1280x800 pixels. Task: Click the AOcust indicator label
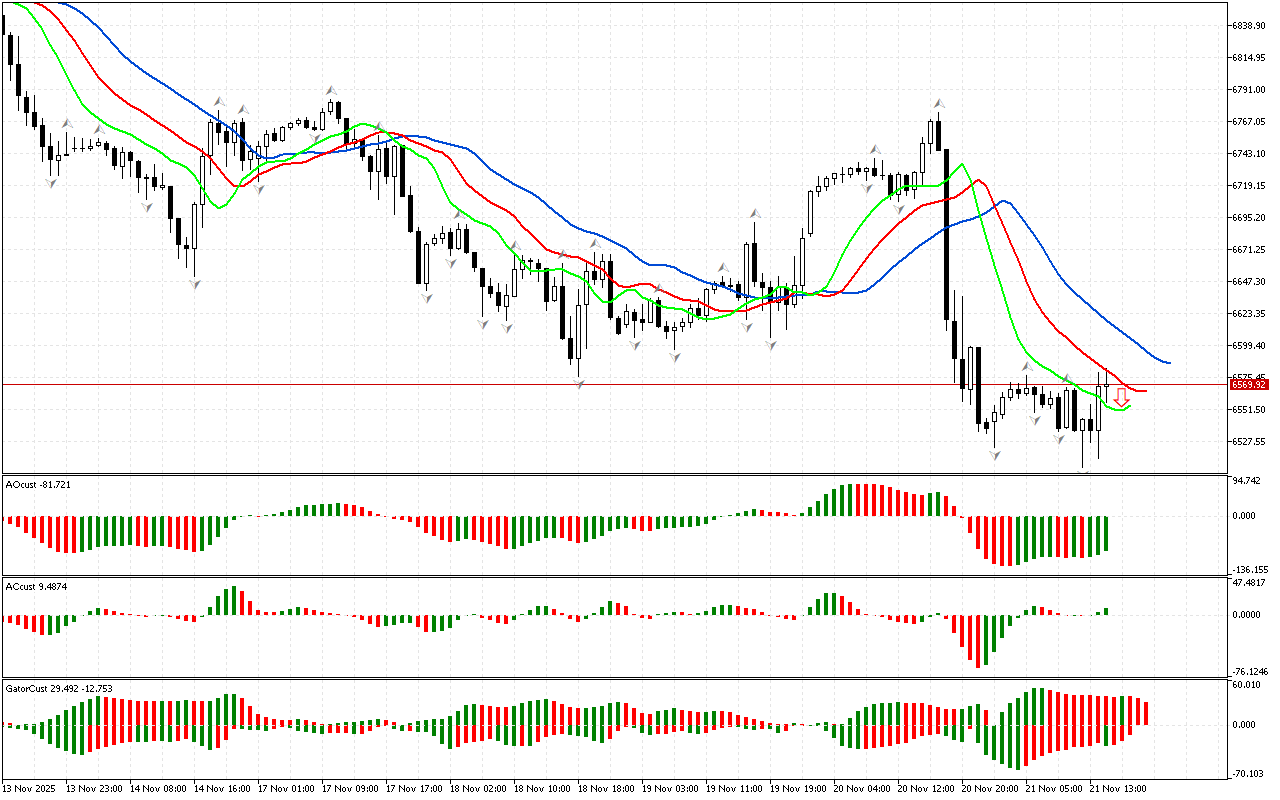click(x=38, y=484)
